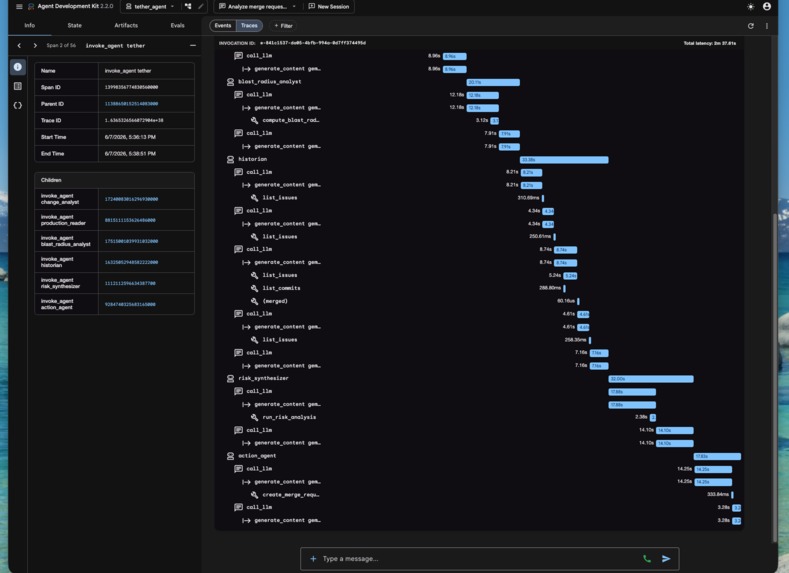Open the hamburger navigation menu

(19, 7)
